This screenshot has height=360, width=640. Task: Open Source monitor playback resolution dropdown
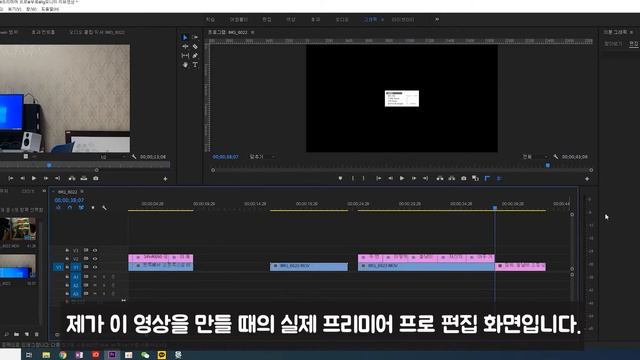pyautogui.click(x=113, y=157)
